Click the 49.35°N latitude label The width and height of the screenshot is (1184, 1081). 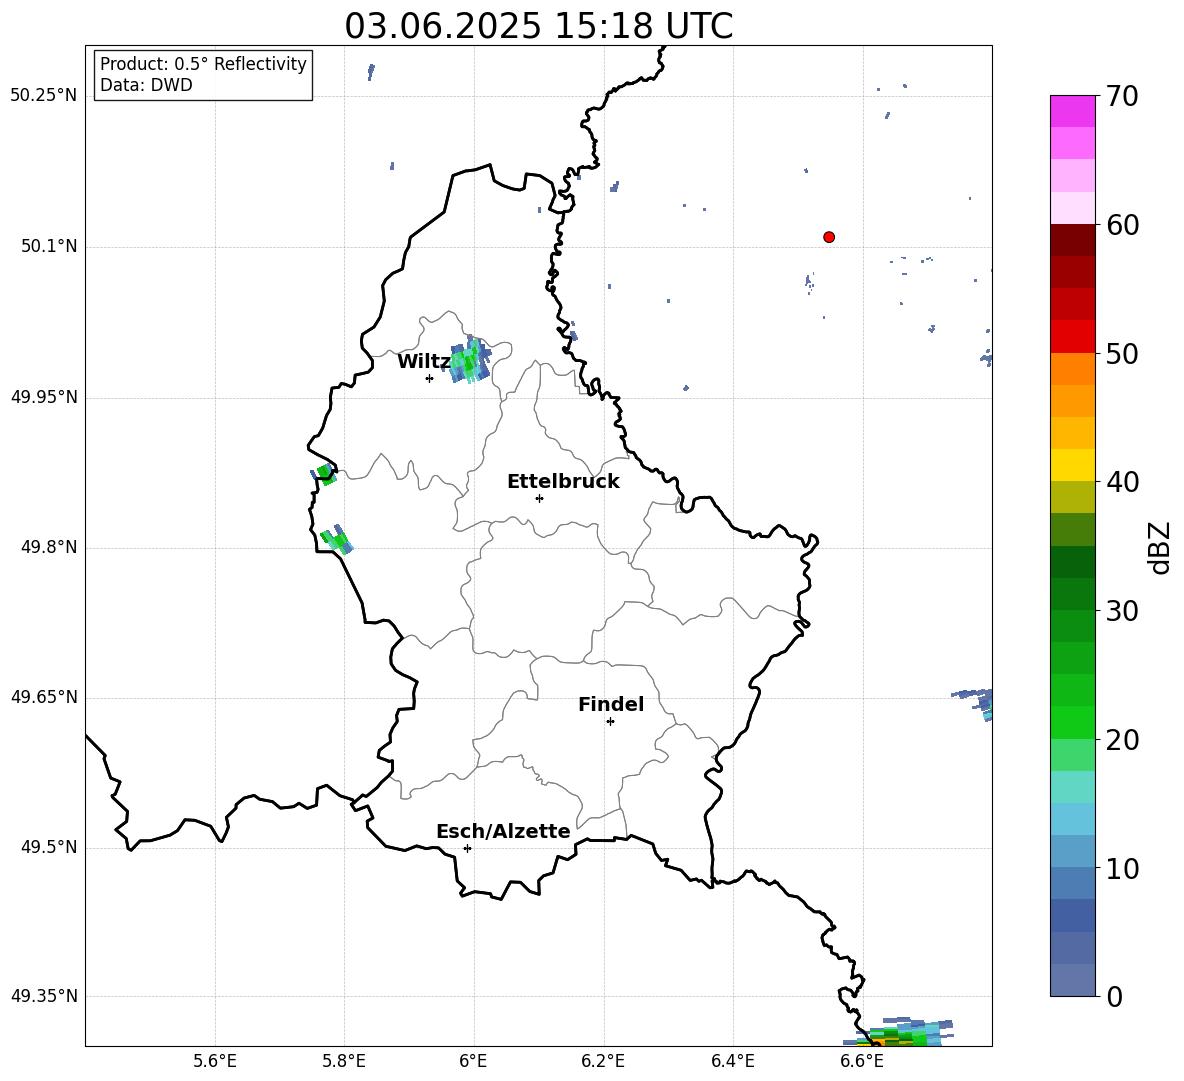point(43,996)
